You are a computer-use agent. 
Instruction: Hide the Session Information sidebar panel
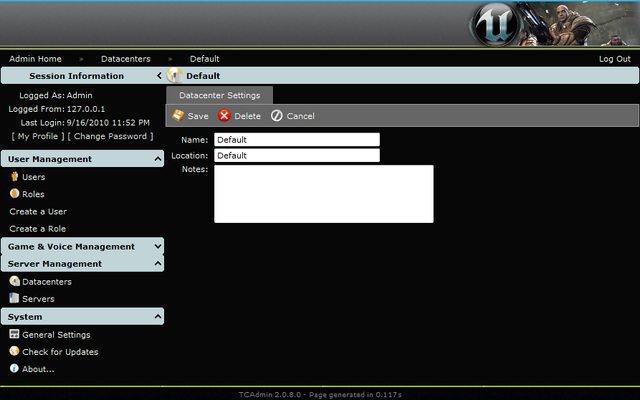click(x=159, y=76)
